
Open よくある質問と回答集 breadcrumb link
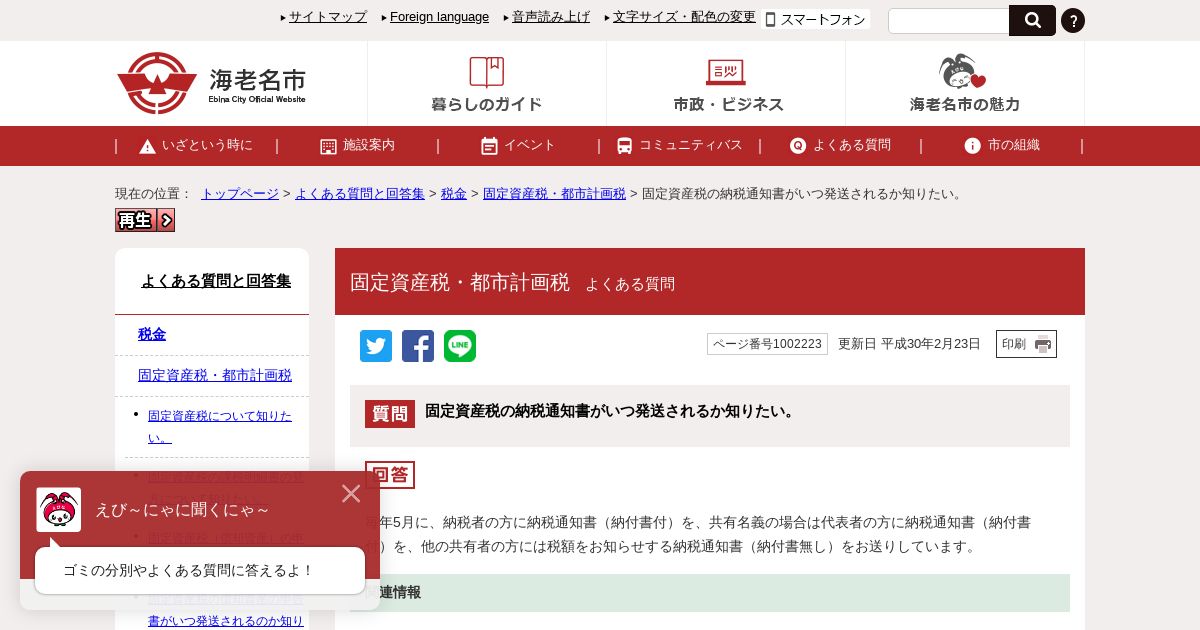click(360, 194)
